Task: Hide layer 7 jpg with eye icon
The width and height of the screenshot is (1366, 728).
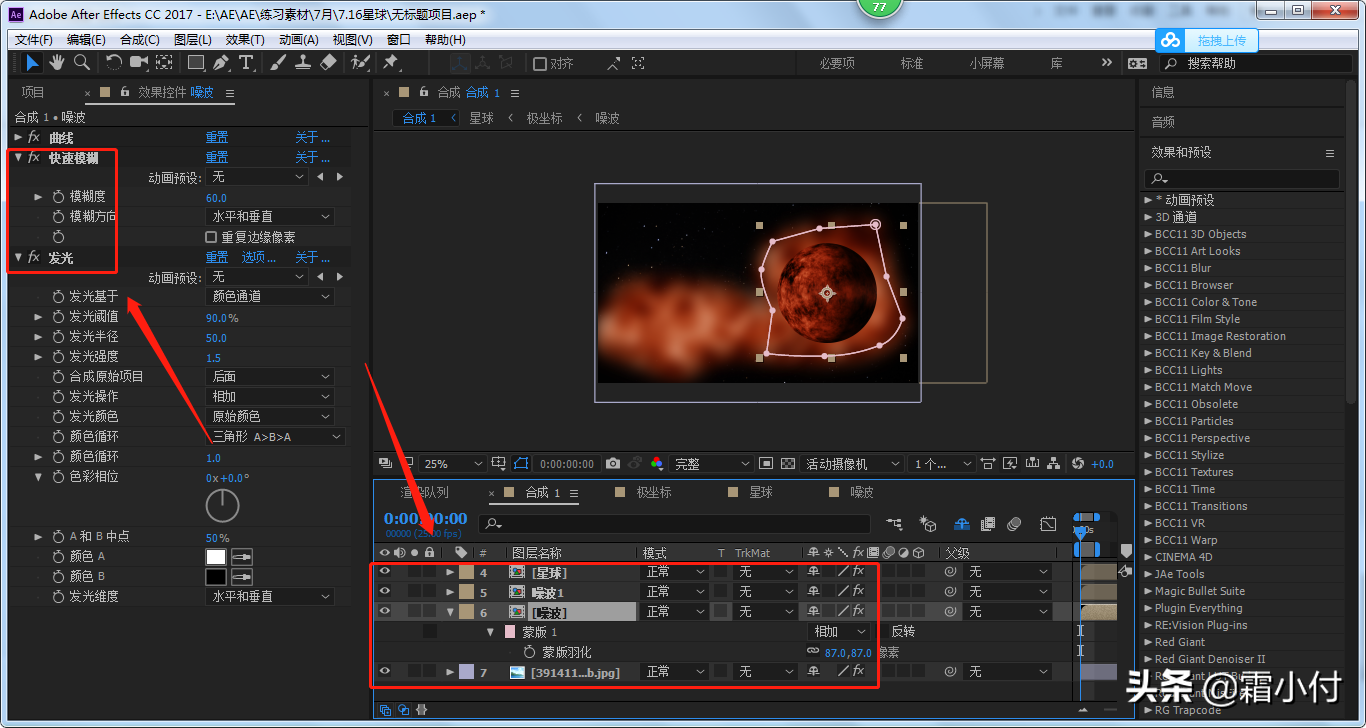Action: point(385,672)
